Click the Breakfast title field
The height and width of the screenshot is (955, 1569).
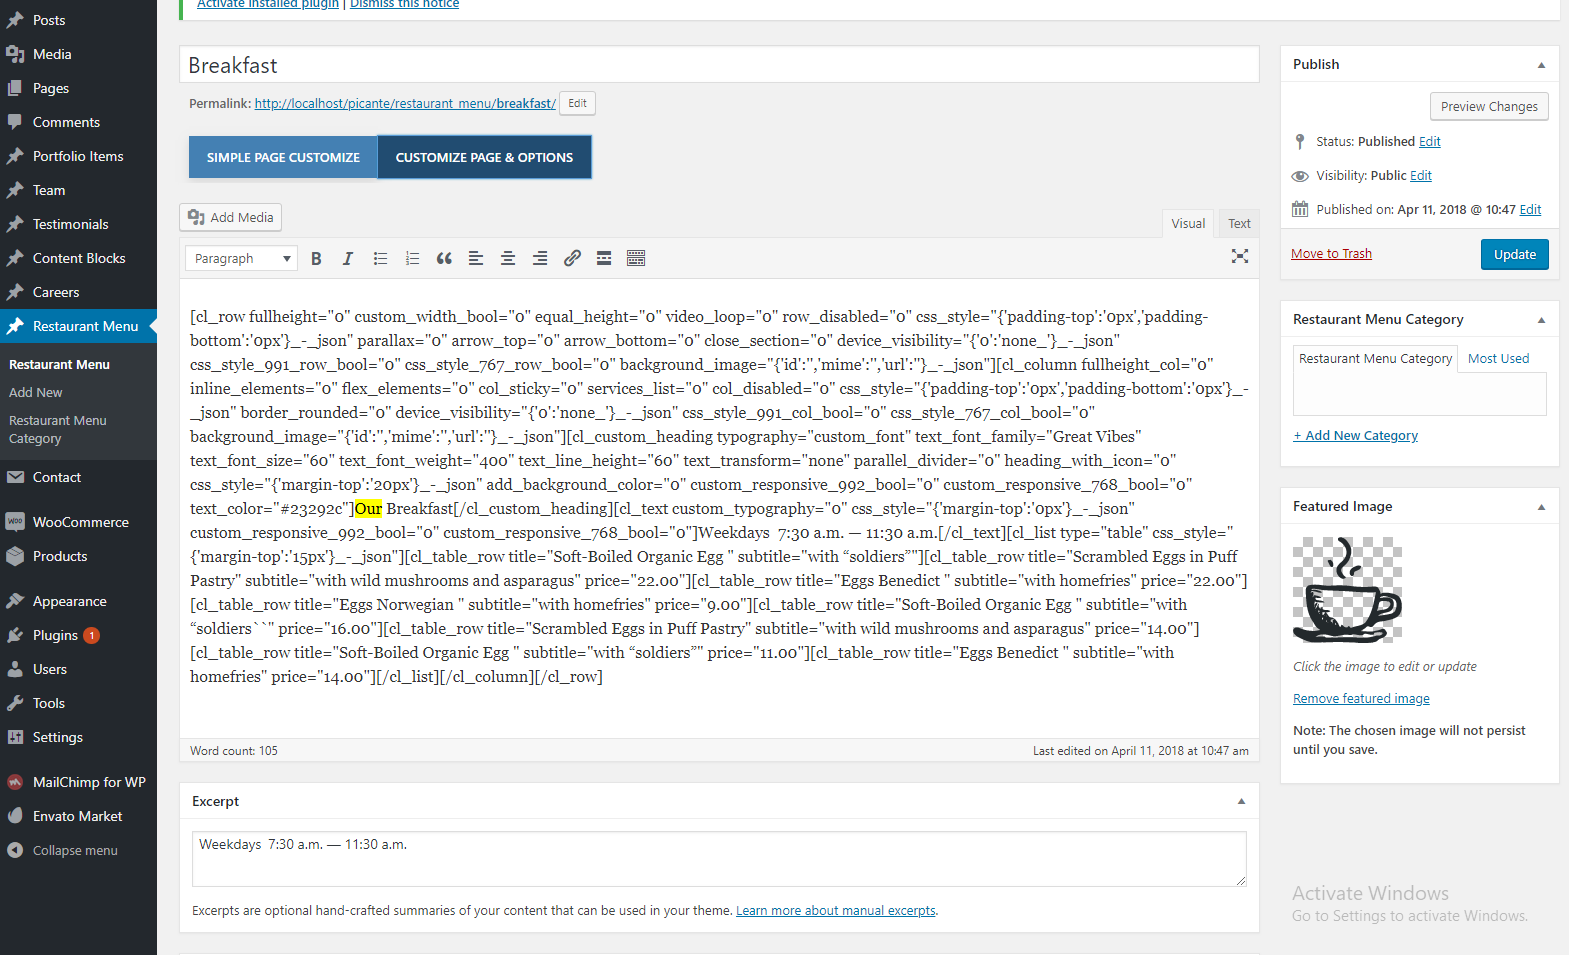click(x=719, y=65)
